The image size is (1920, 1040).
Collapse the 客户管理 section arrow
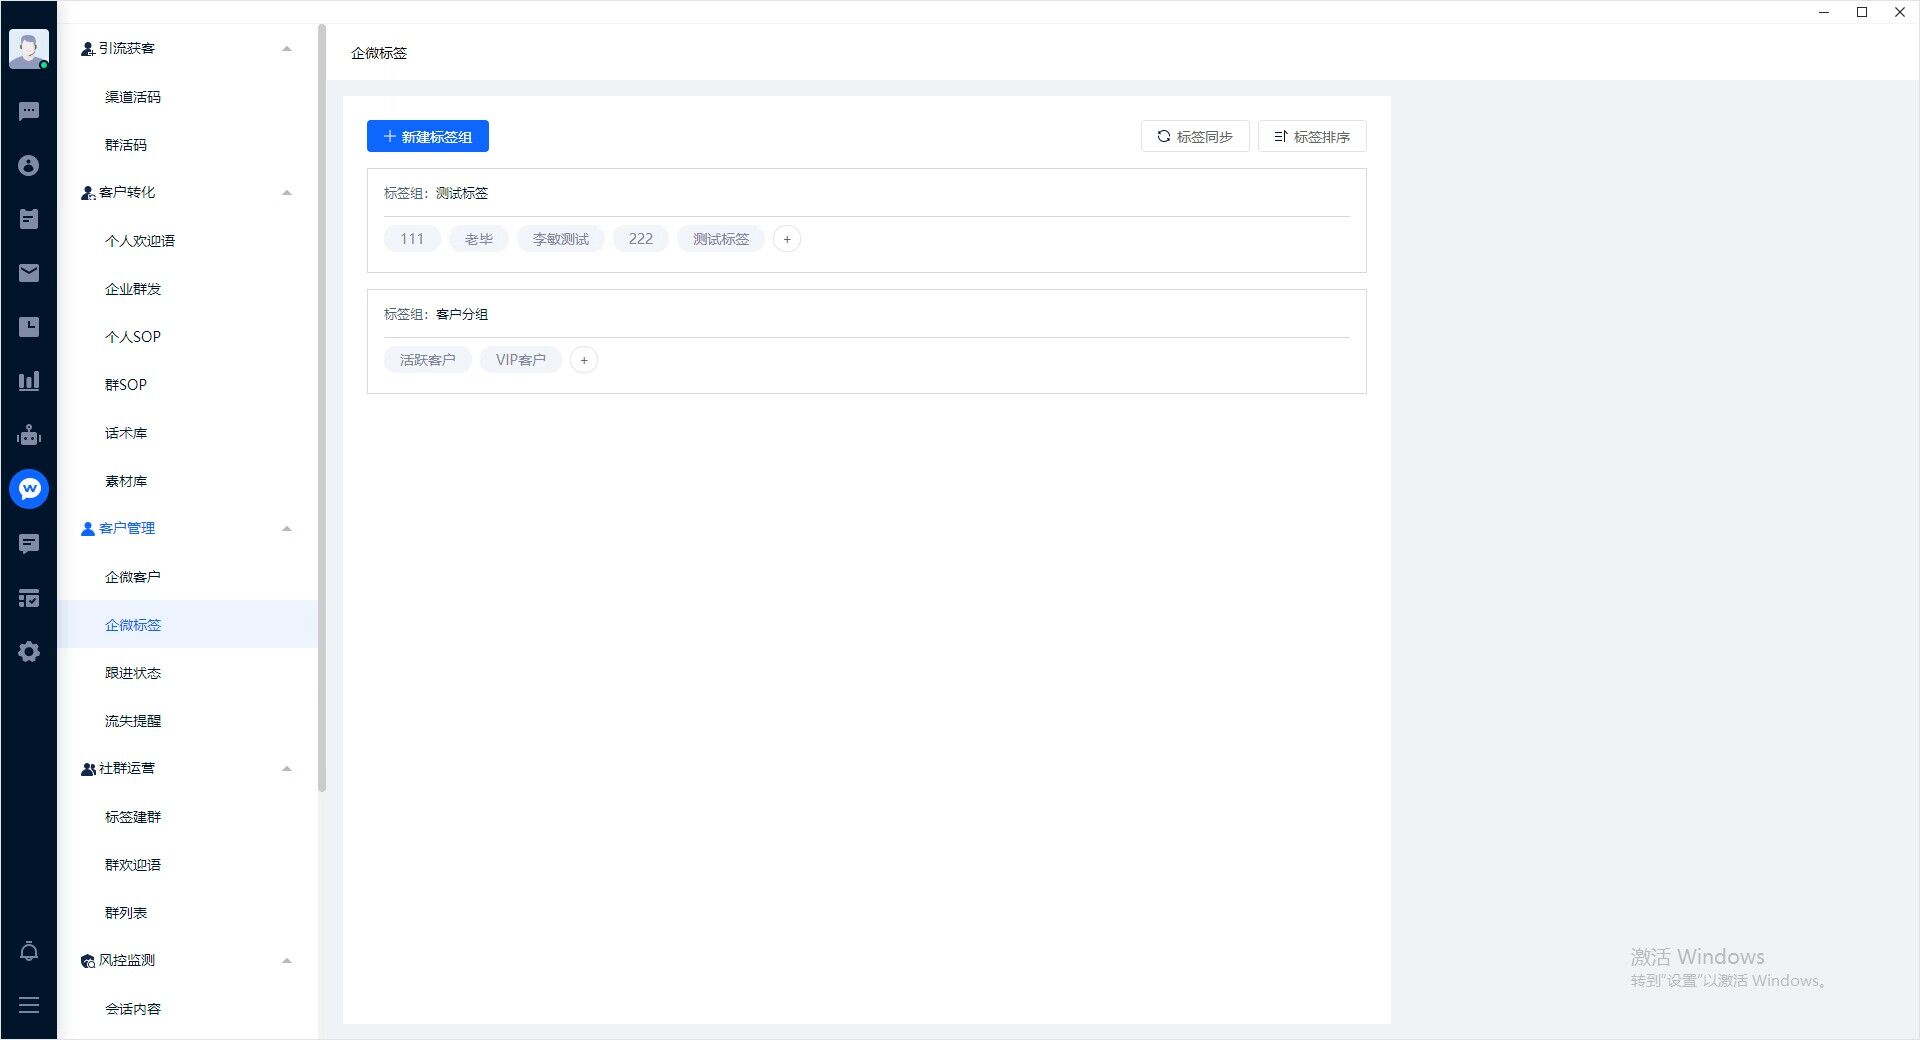287,528
